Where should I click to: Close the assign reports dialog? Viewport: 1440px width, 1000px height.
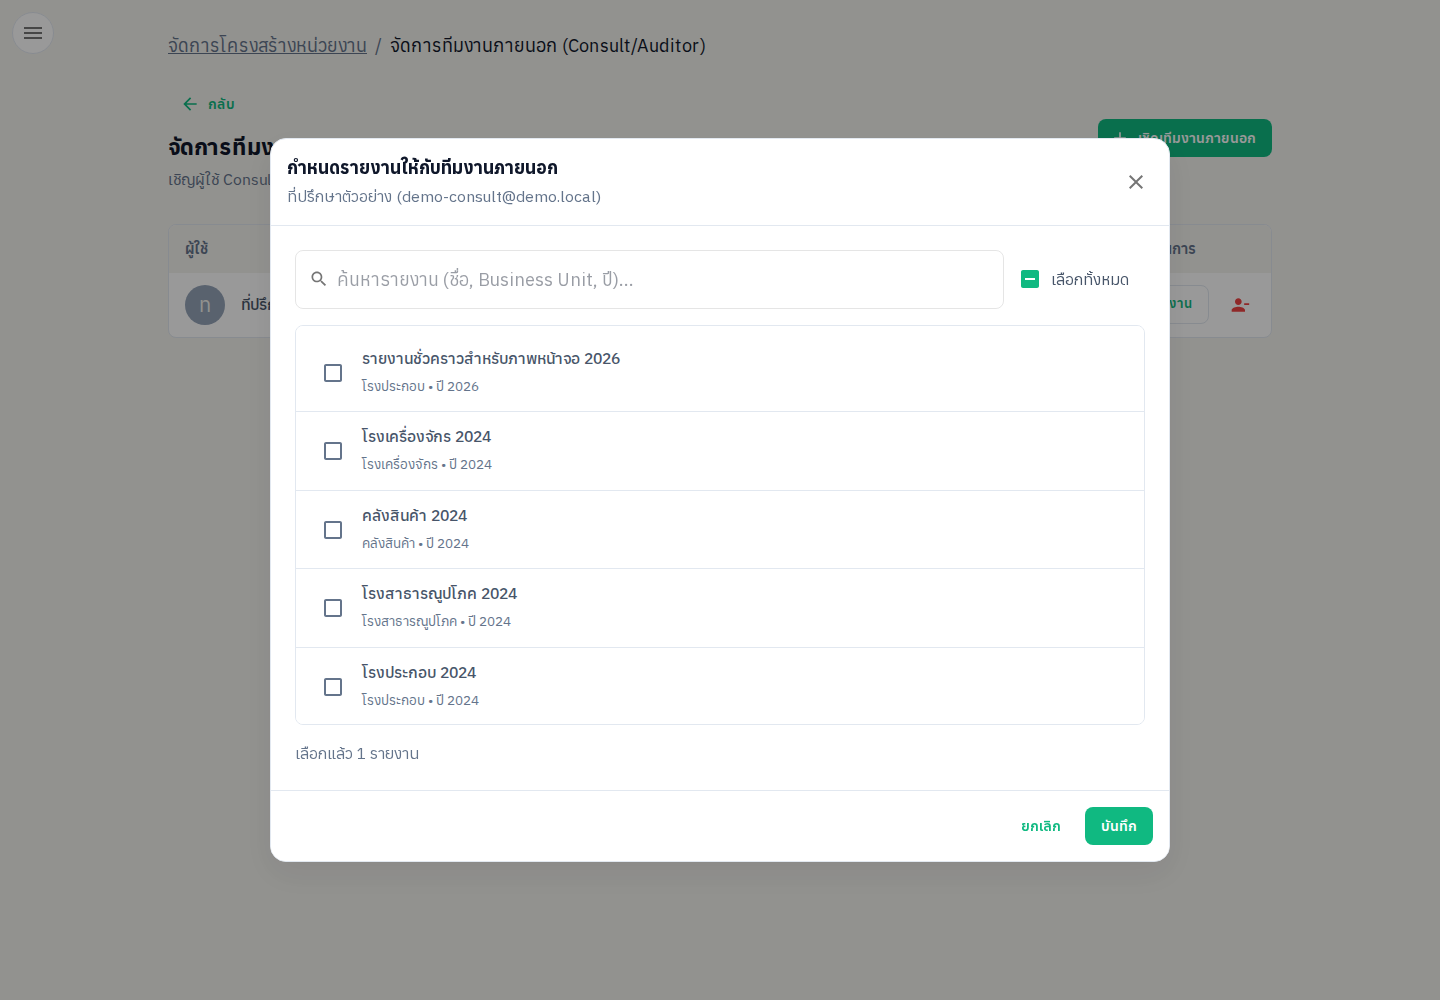click(x=1136, y=182)
